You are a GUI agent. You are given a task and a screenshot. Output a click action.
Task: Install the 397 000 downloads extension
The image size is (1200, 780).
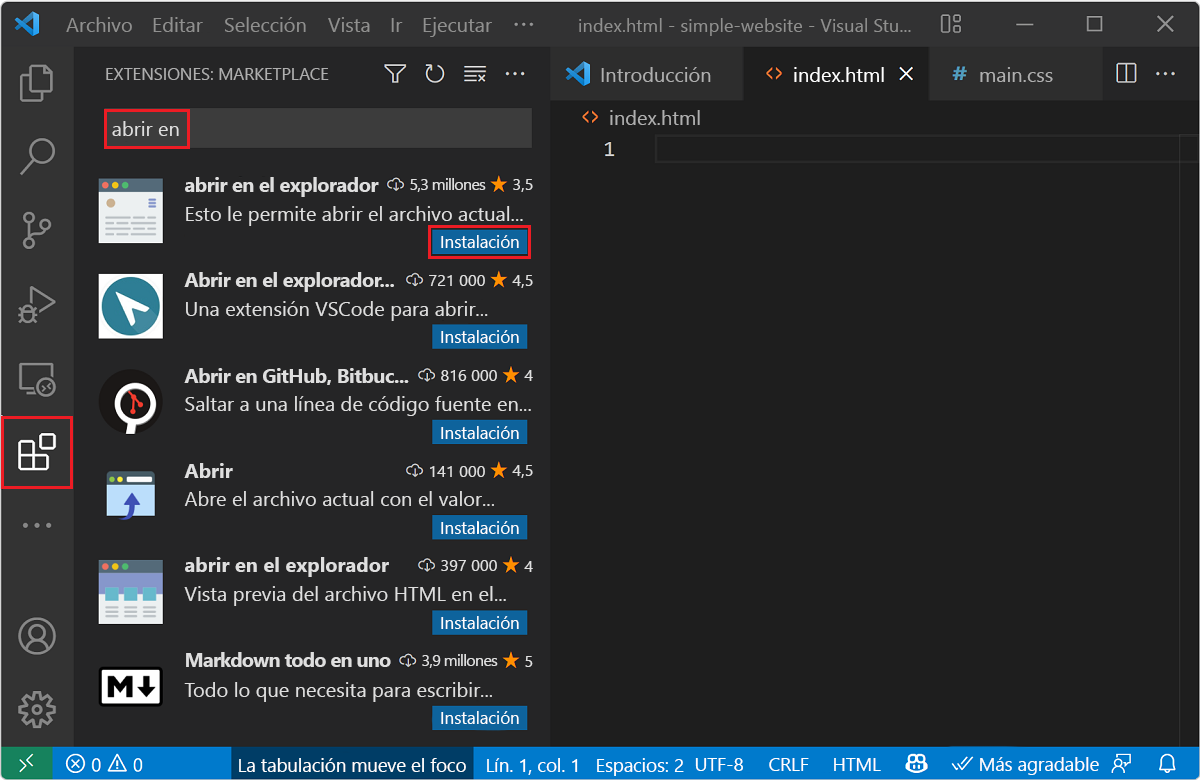click(479, 623)
